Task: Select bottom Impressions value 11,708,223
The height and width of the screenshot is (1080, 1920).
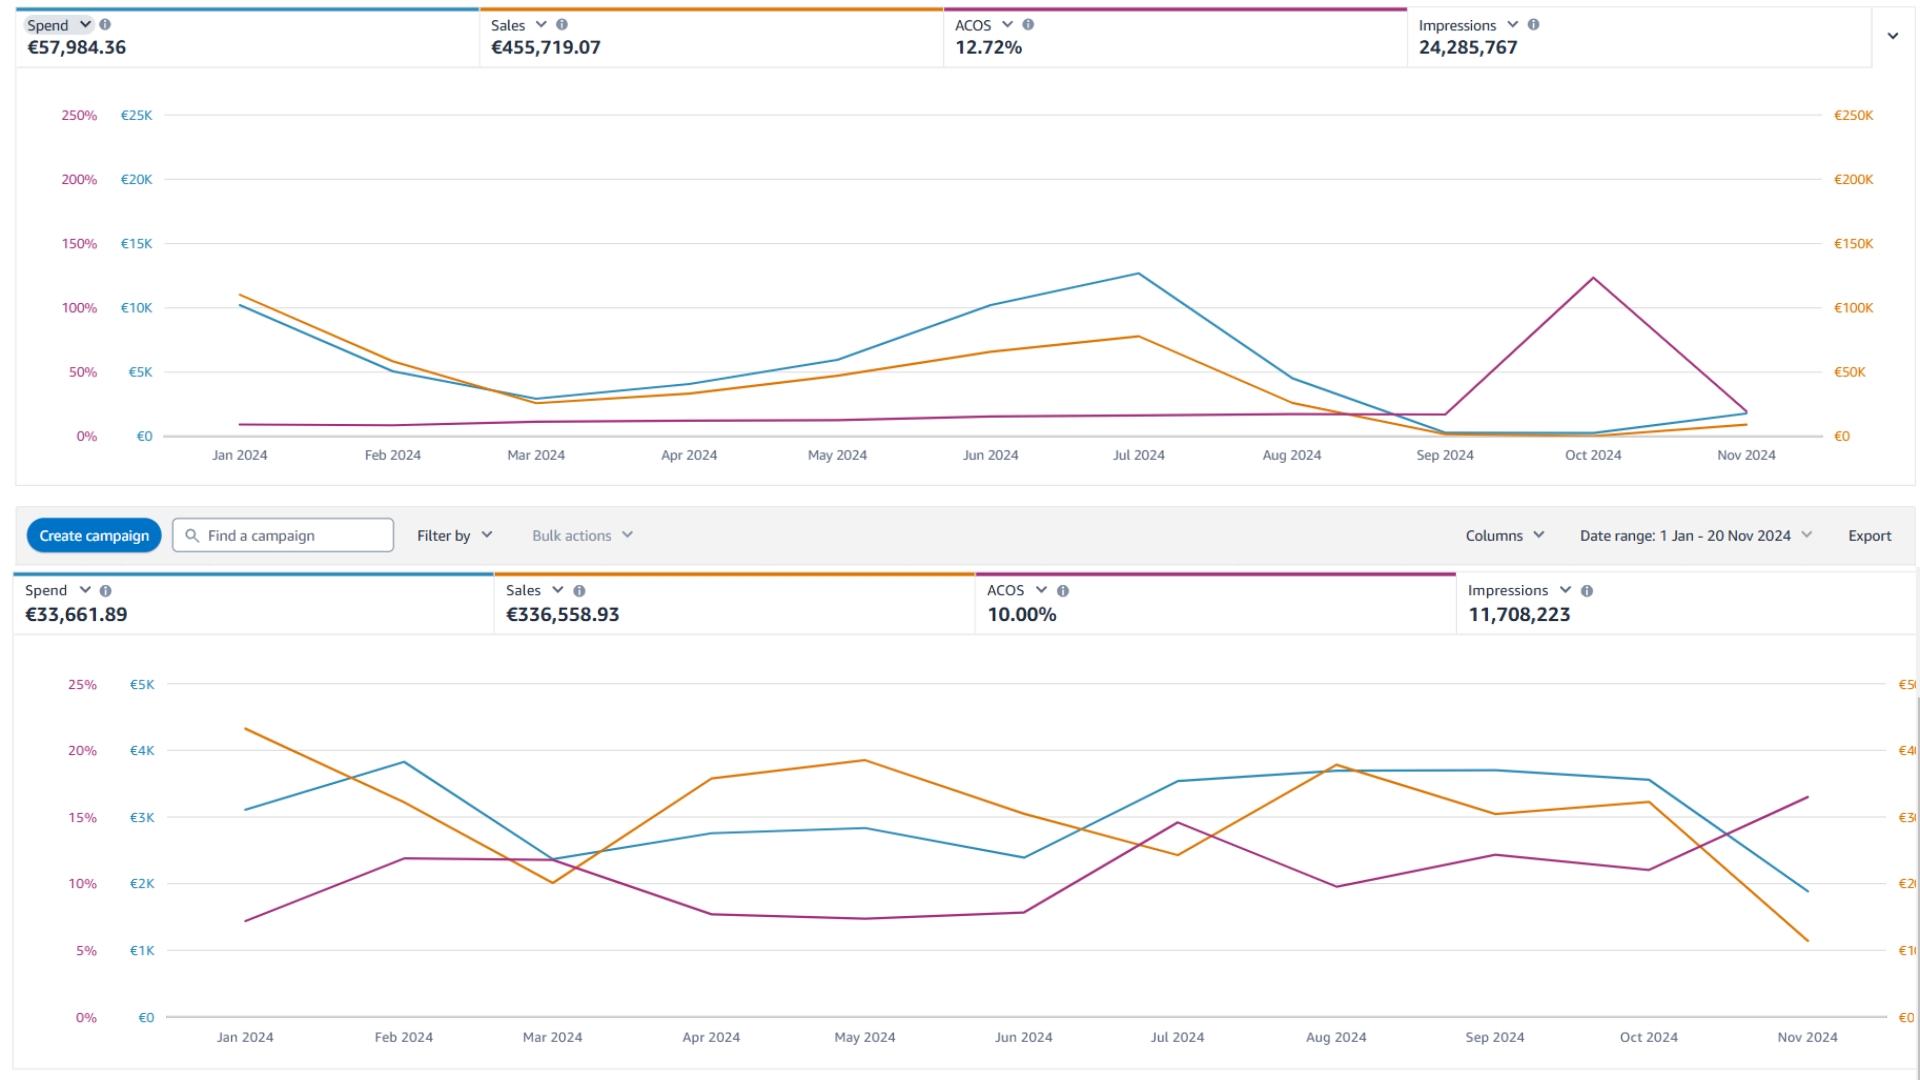Action: [1519, 615]
